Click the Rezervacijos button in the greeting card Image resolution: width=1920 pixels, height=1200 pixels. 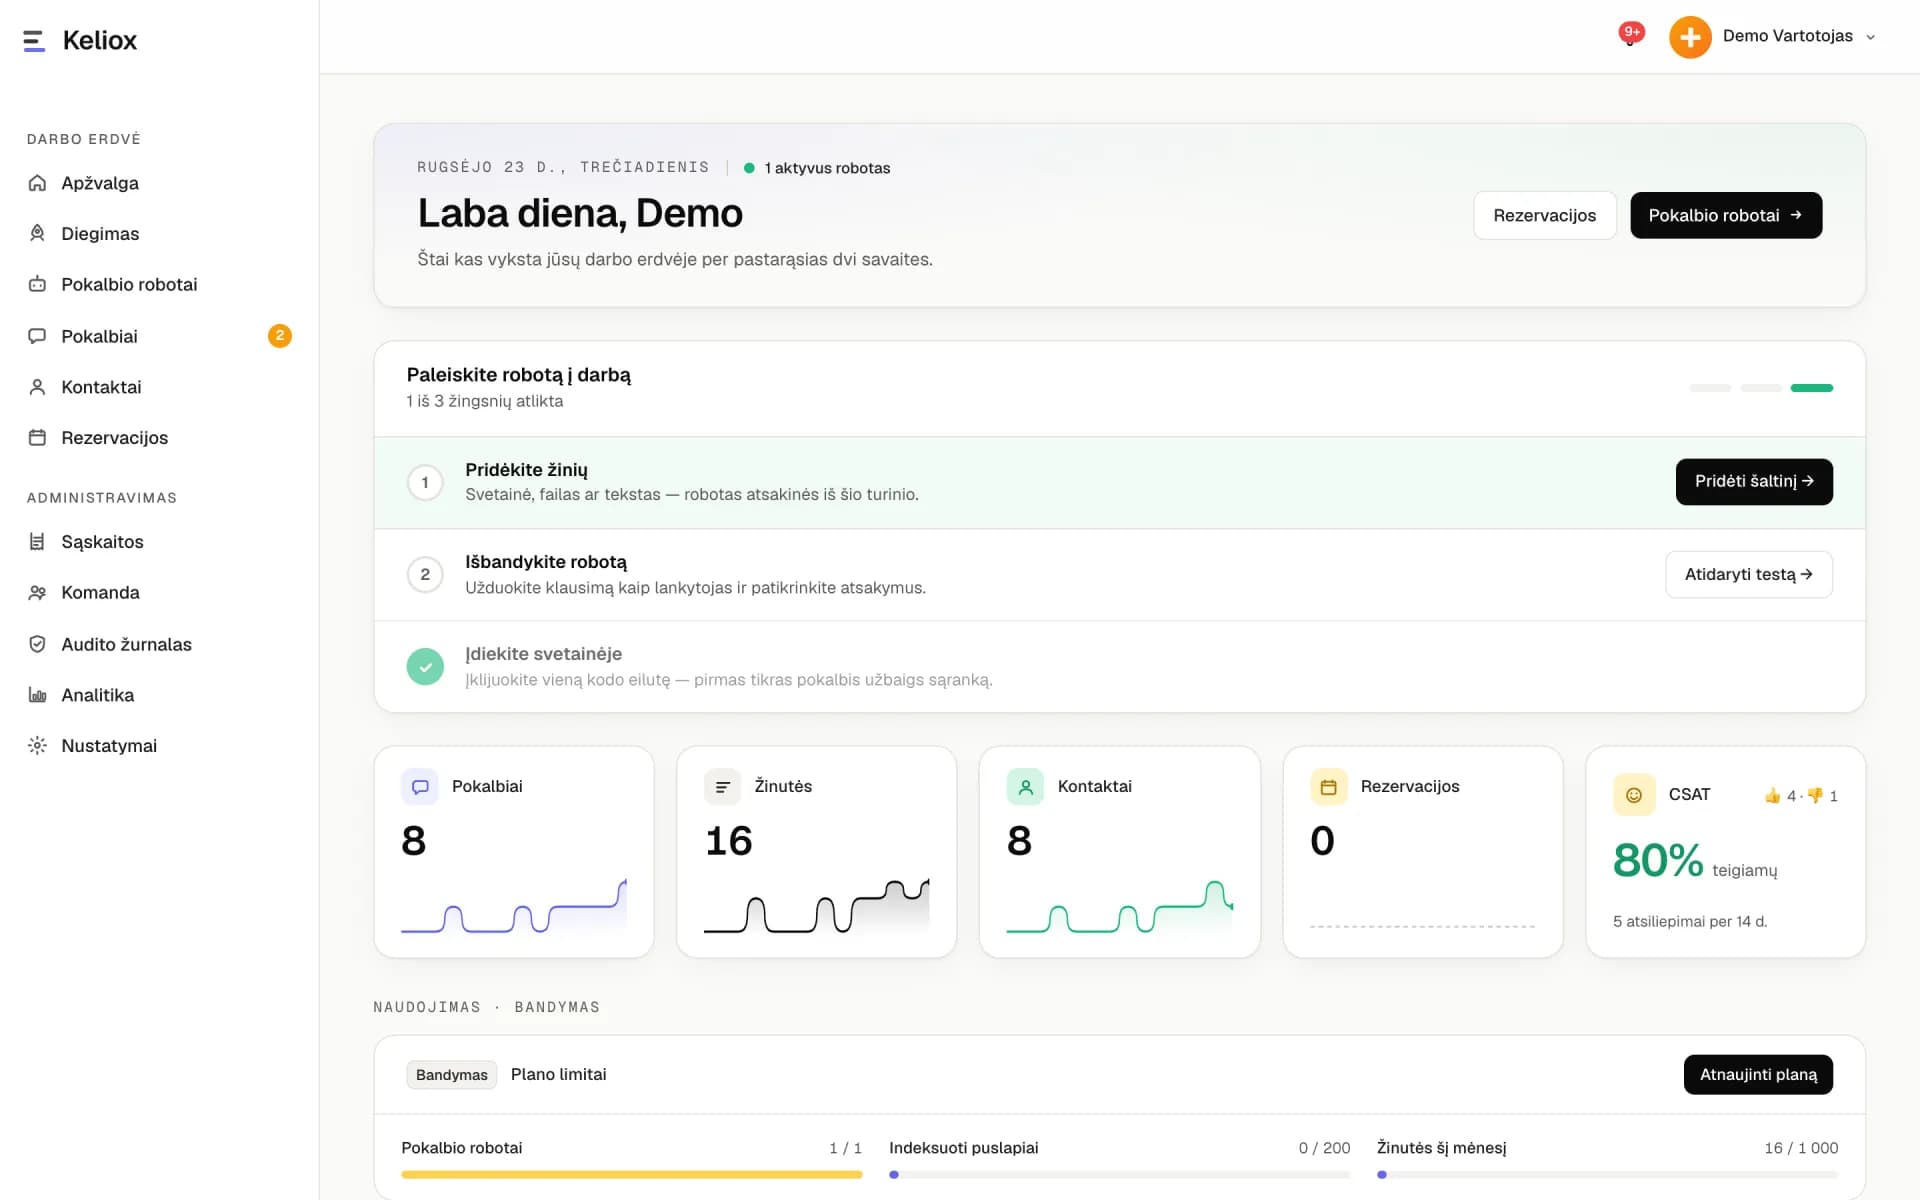point(1544,215)
